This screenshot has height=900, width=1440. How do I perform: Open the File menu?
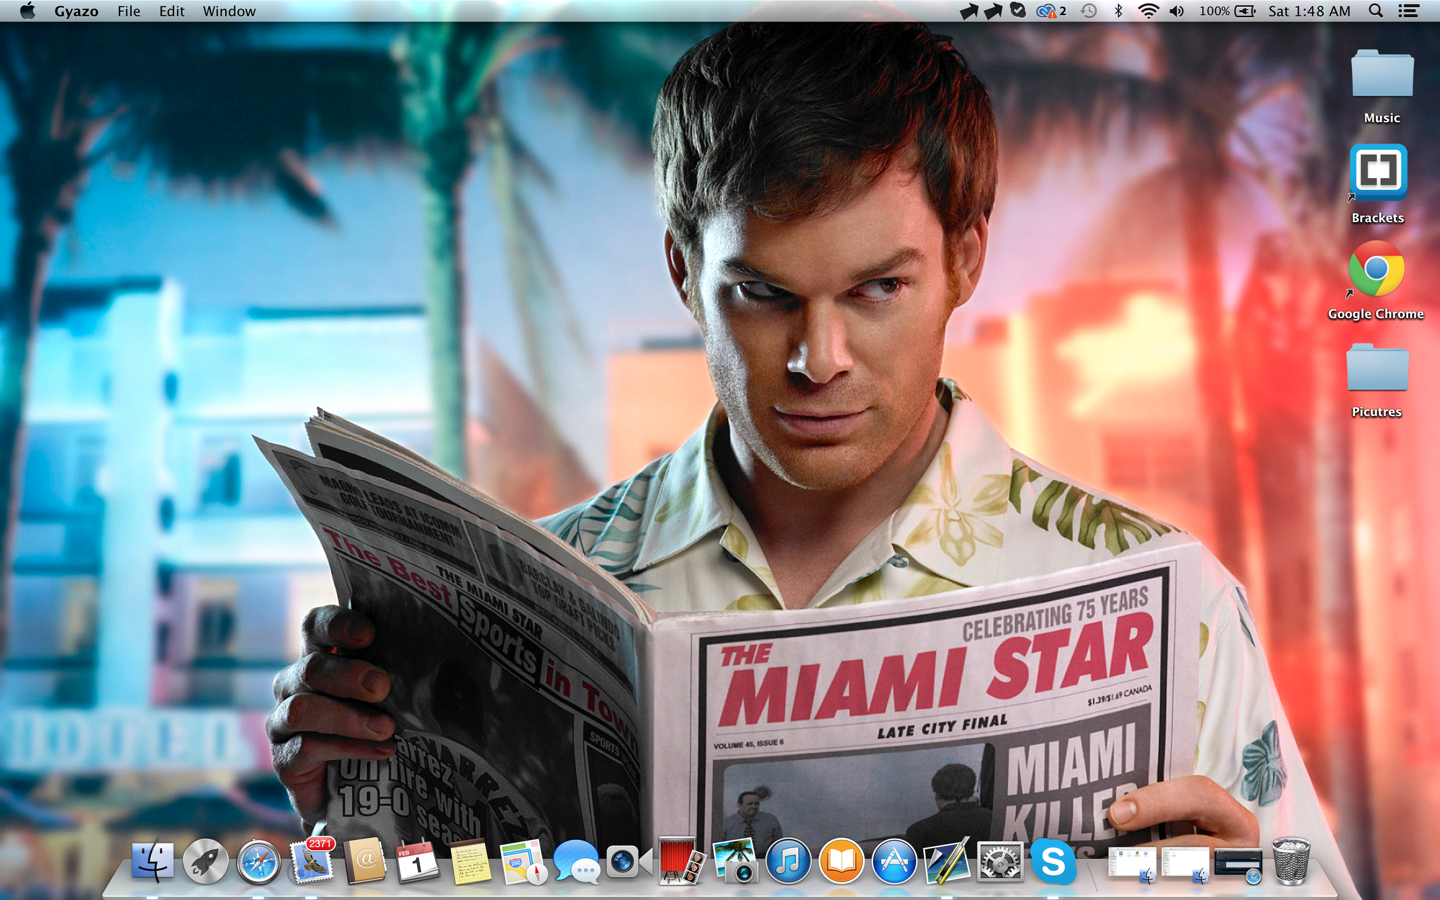pos(128,11)
